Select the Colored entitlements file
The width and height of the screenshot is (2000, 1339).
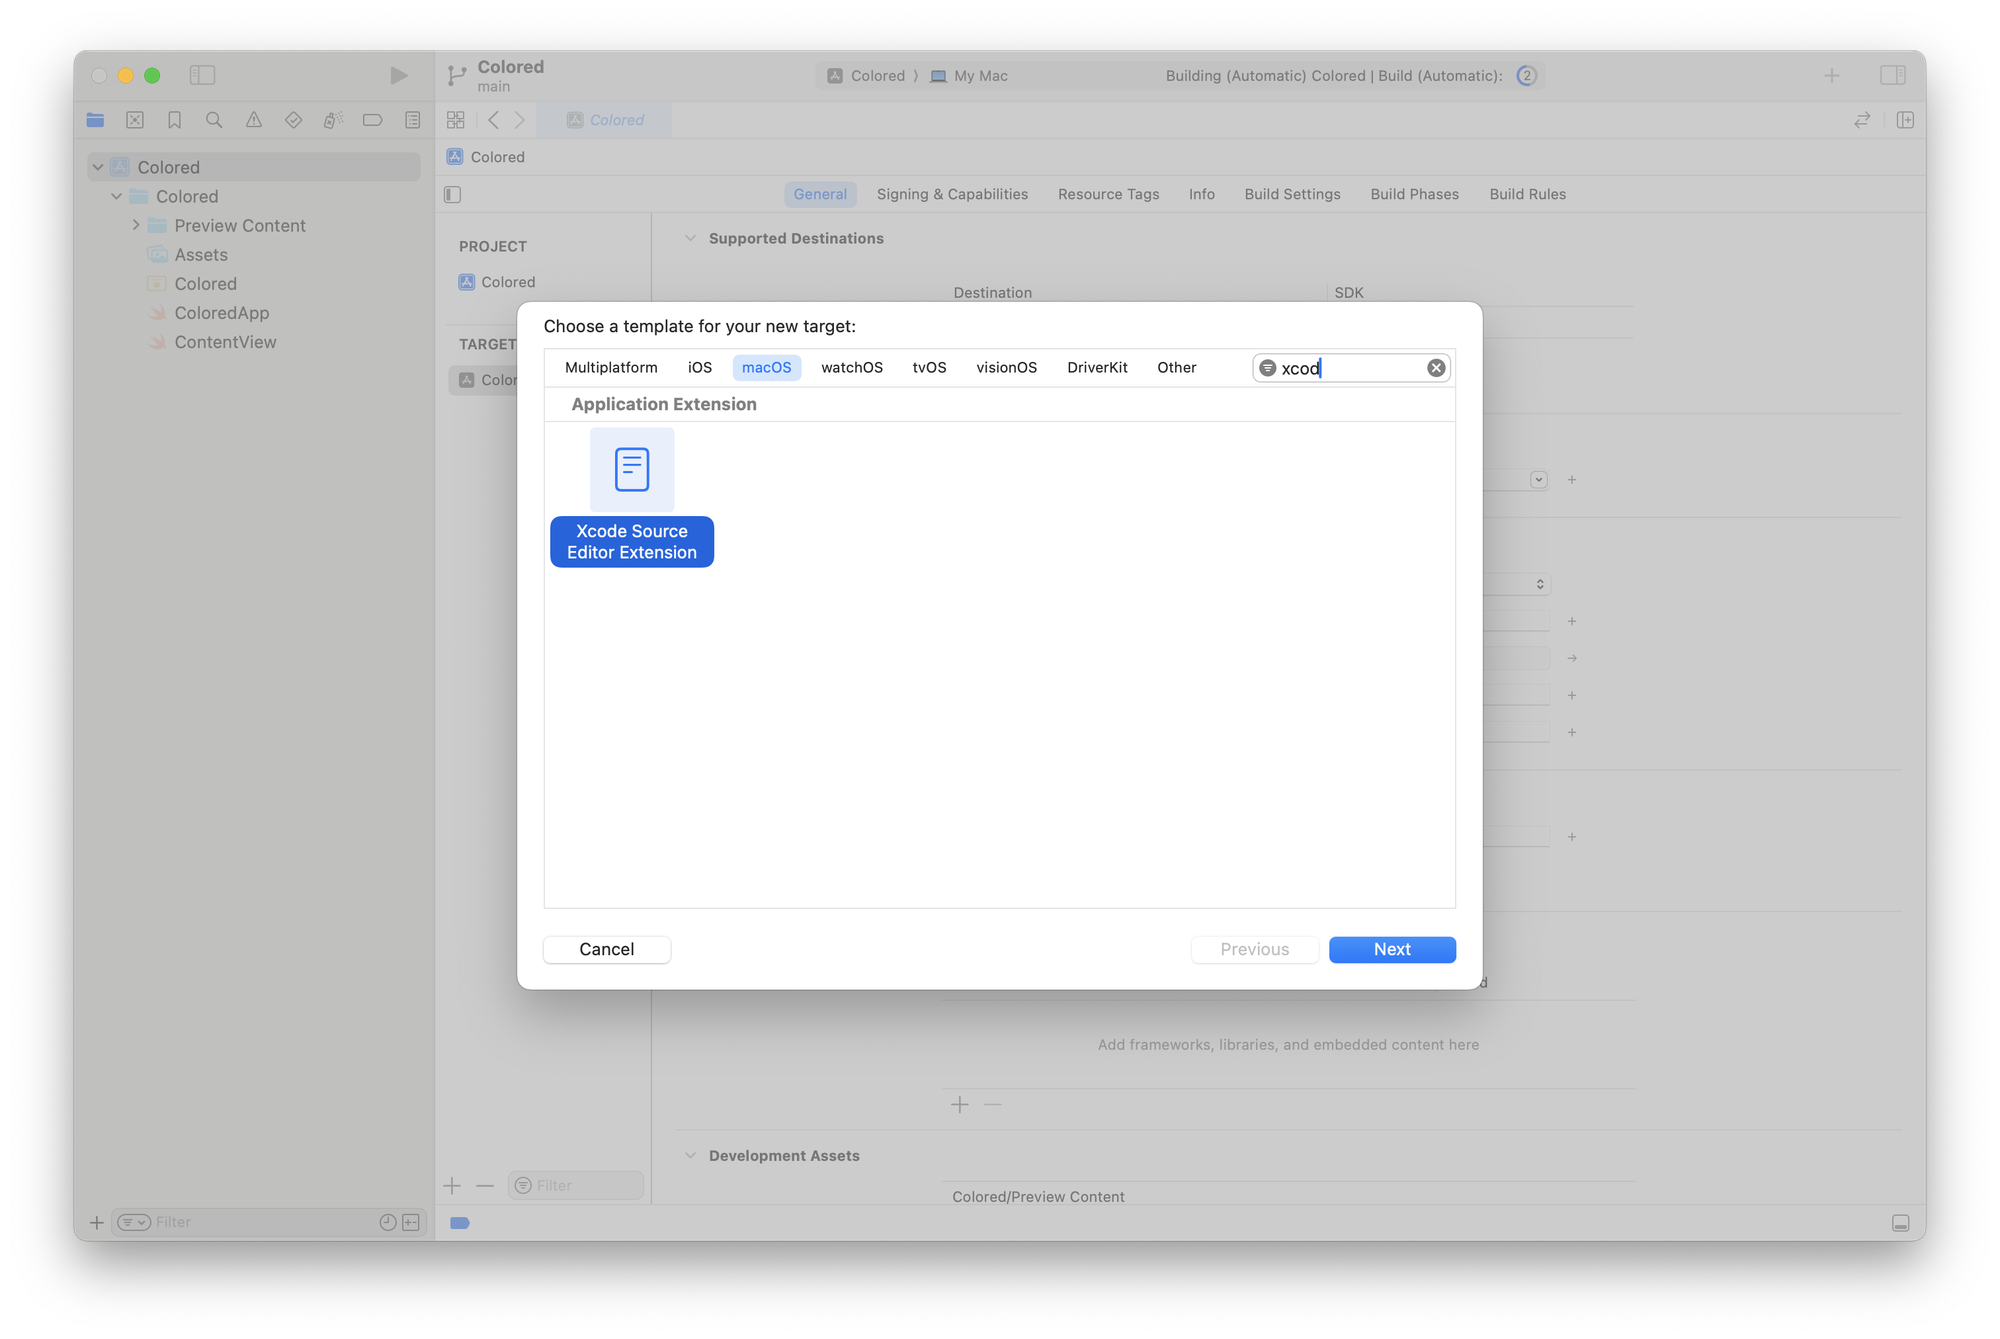pos(205,284)
